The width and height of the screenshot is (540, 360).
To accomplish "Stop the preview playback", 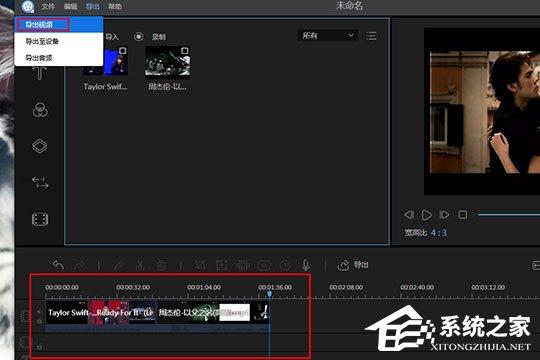I will click(x=463, y=215).
